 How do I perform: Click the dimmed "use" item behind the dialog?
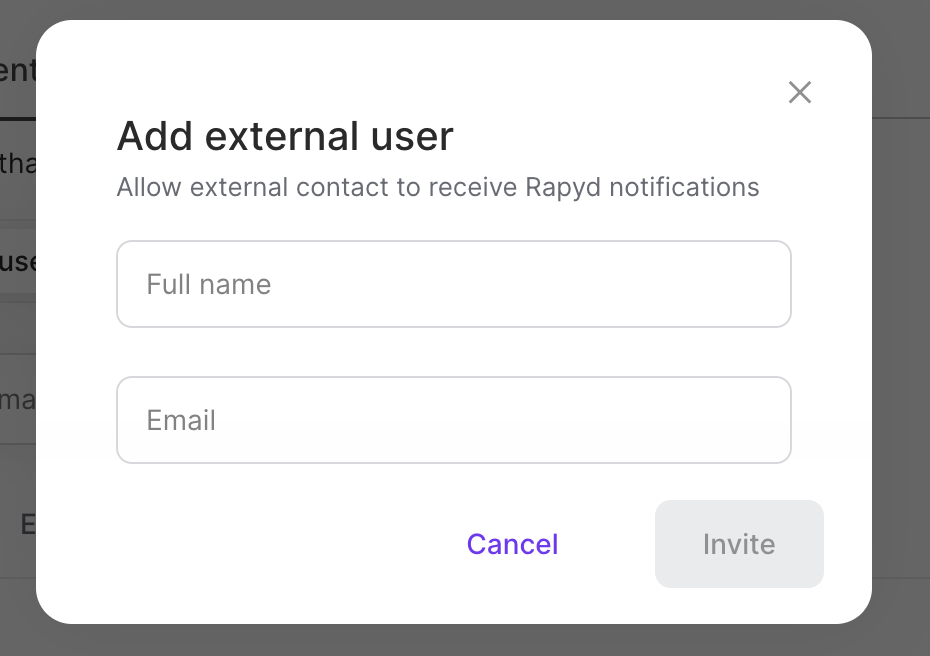[18, 262]
